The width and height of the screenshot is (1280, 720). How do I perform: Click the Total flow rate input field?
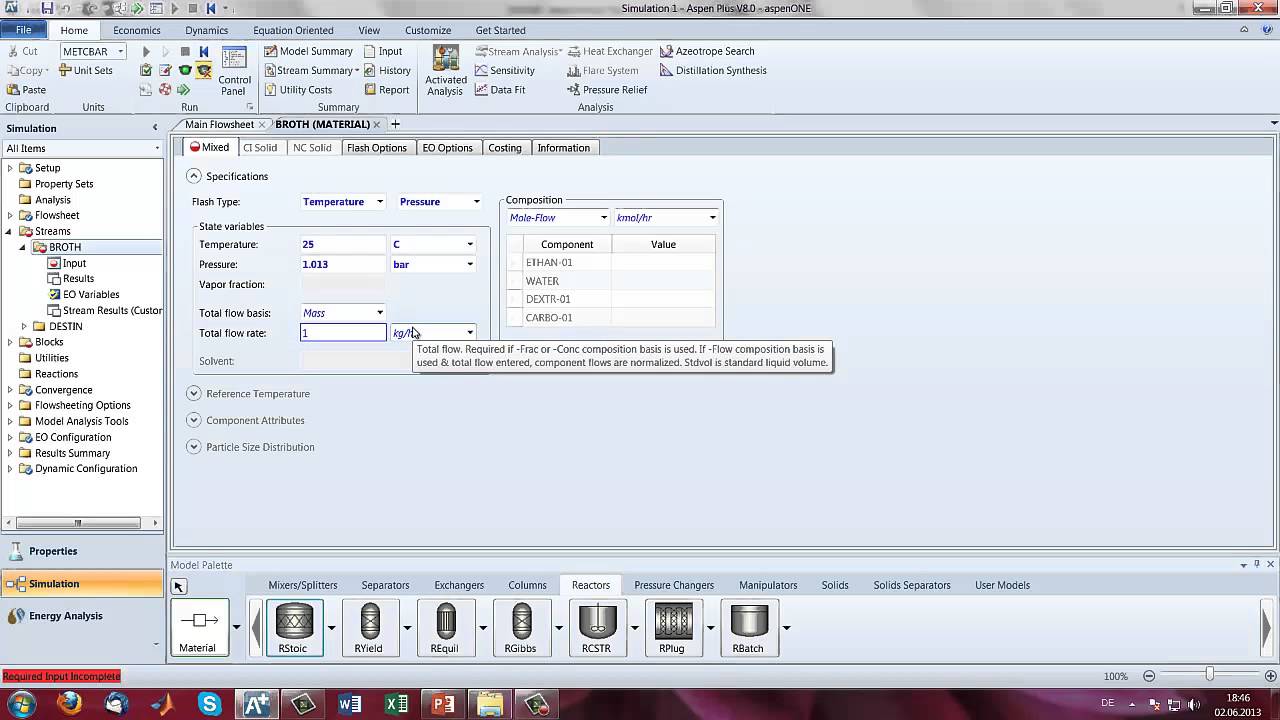[343, 333]
